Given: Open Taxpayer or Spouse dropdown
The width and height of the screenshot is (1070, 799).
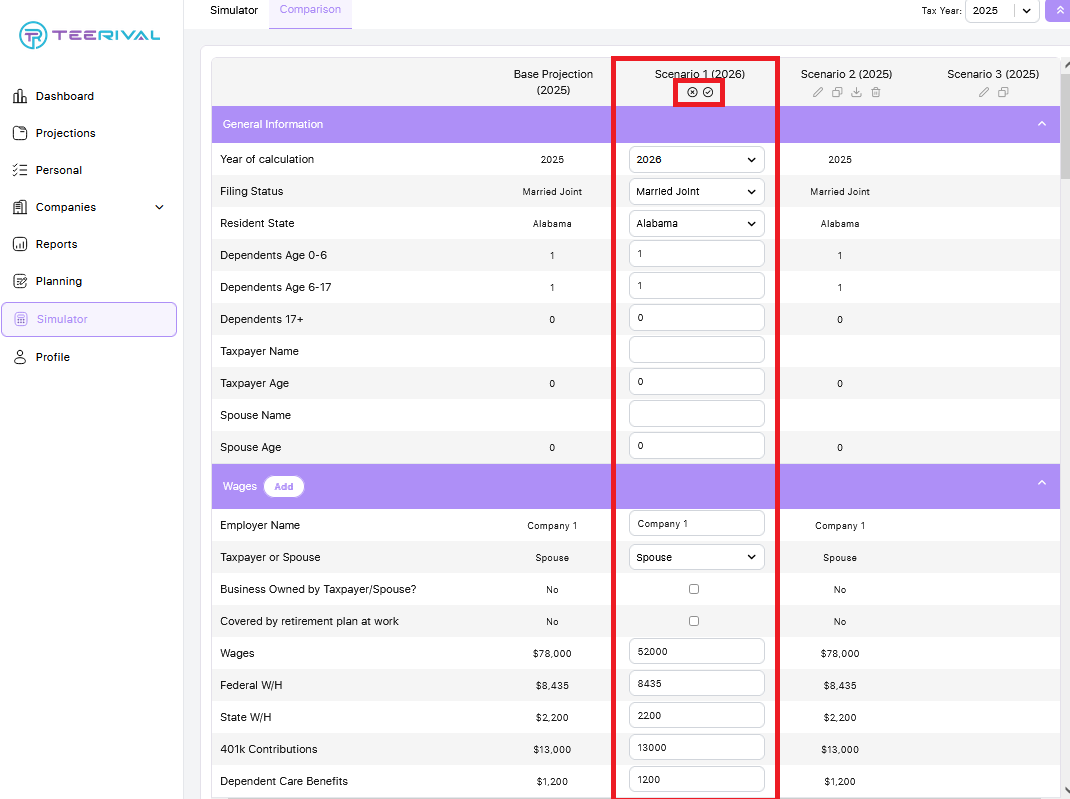Looking at the screenshot, I should tap(696, 557).
